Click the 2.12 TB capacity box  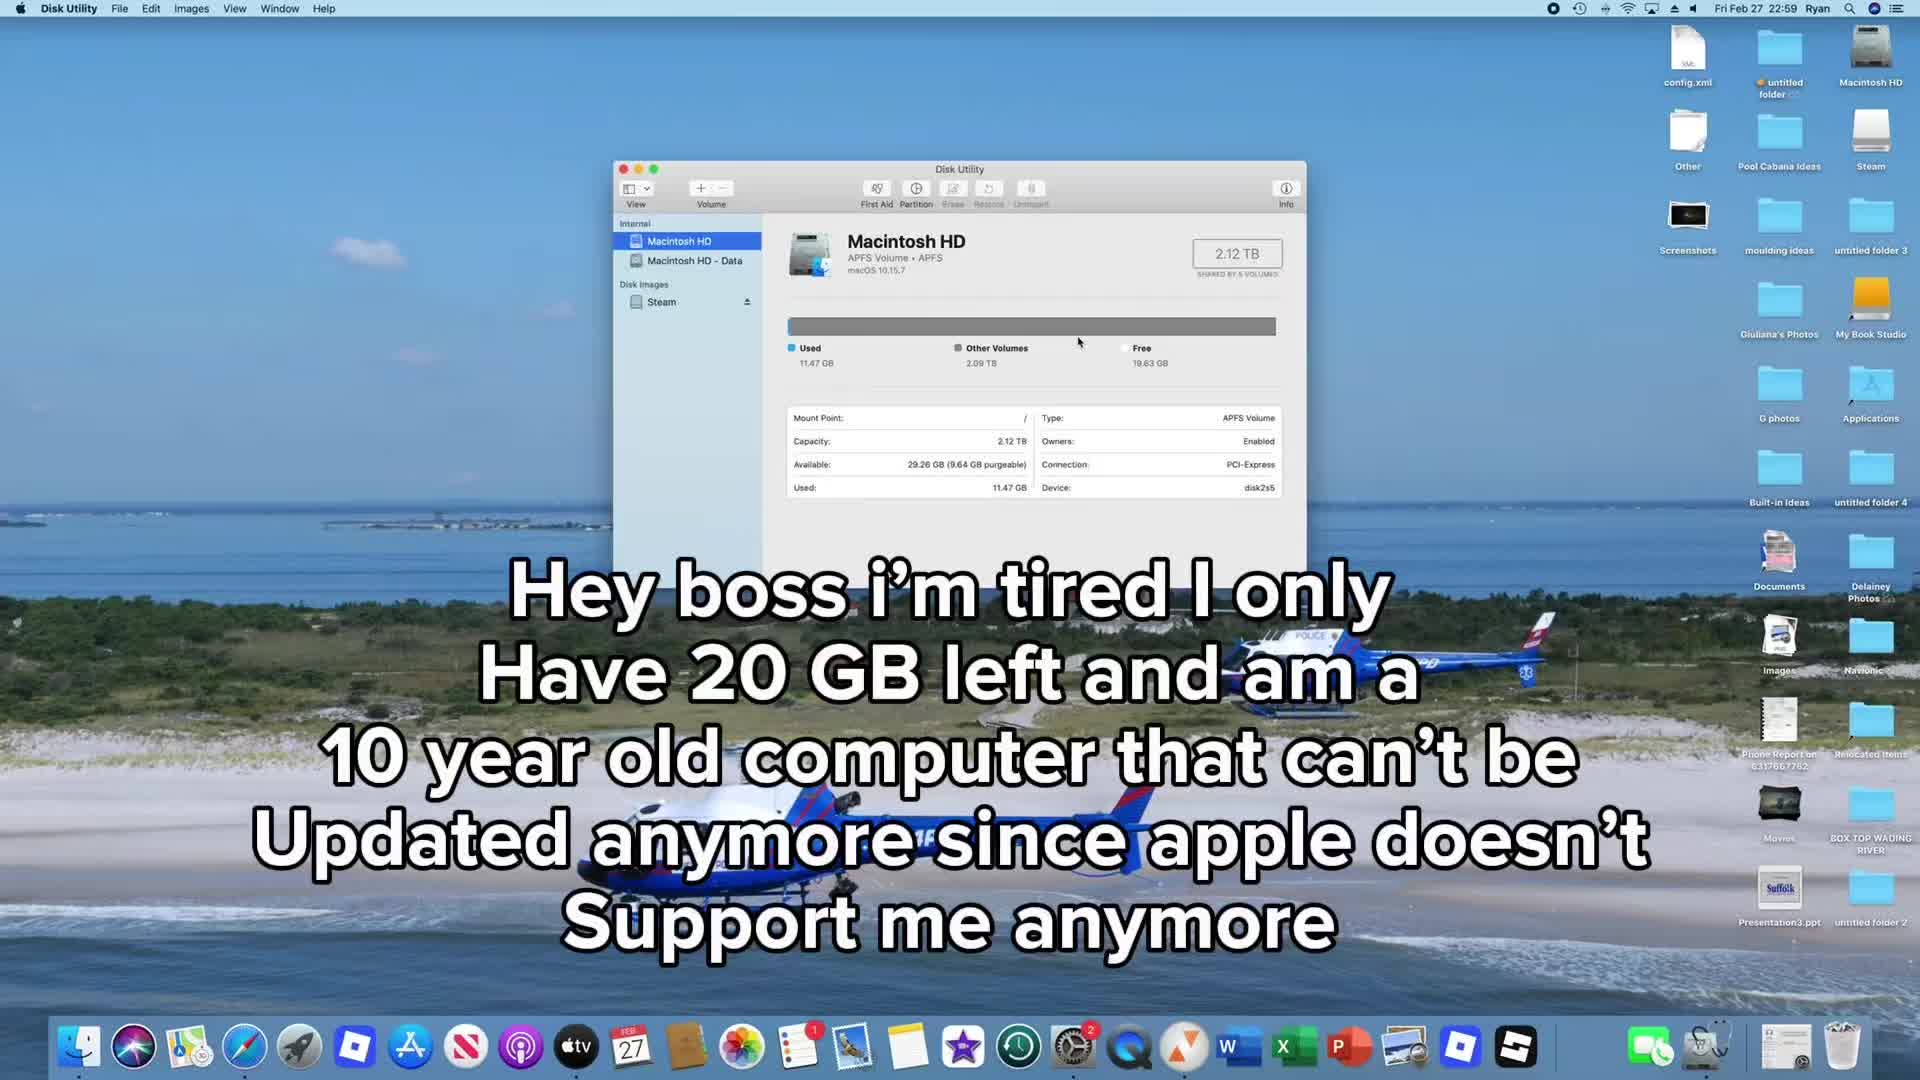tap(1237, 254)
